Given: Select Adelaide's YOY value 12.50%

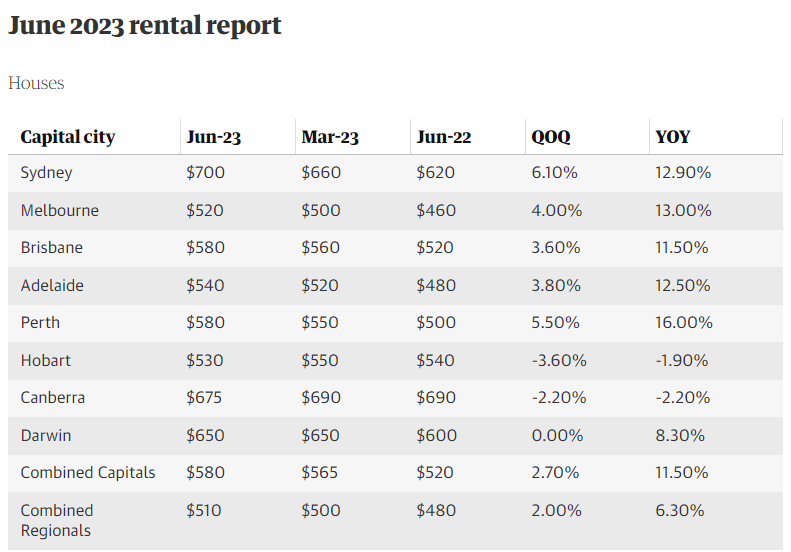Looking at the screenshot, I should (683, 285).
